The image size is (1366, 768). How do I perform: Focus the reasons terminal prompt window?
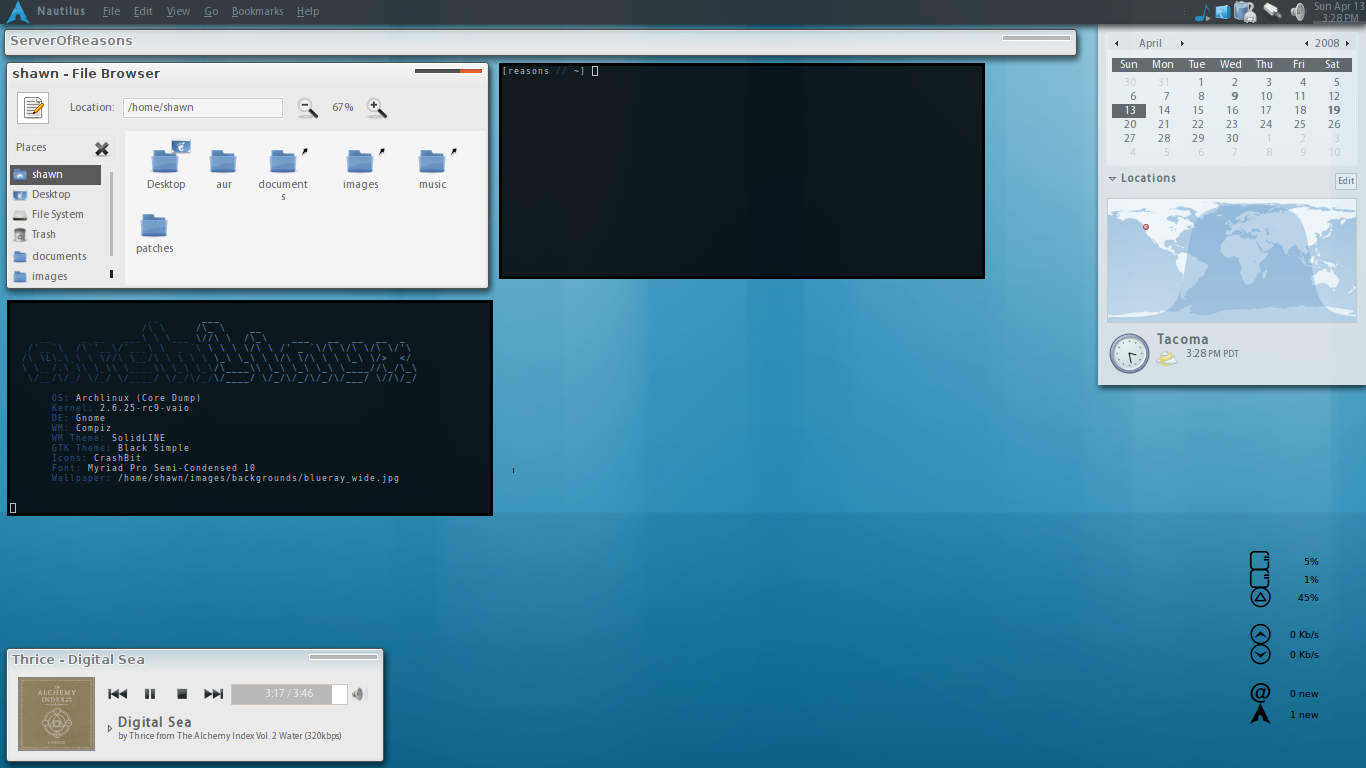click(741, 171)
